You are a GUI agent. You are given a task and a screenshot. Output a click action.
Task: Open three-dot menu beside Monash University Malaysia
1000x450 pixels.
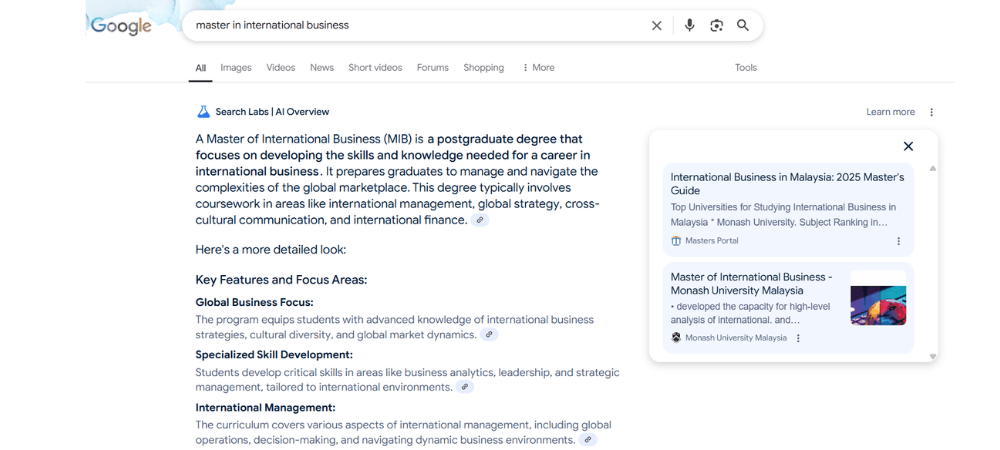coord(798,338)
